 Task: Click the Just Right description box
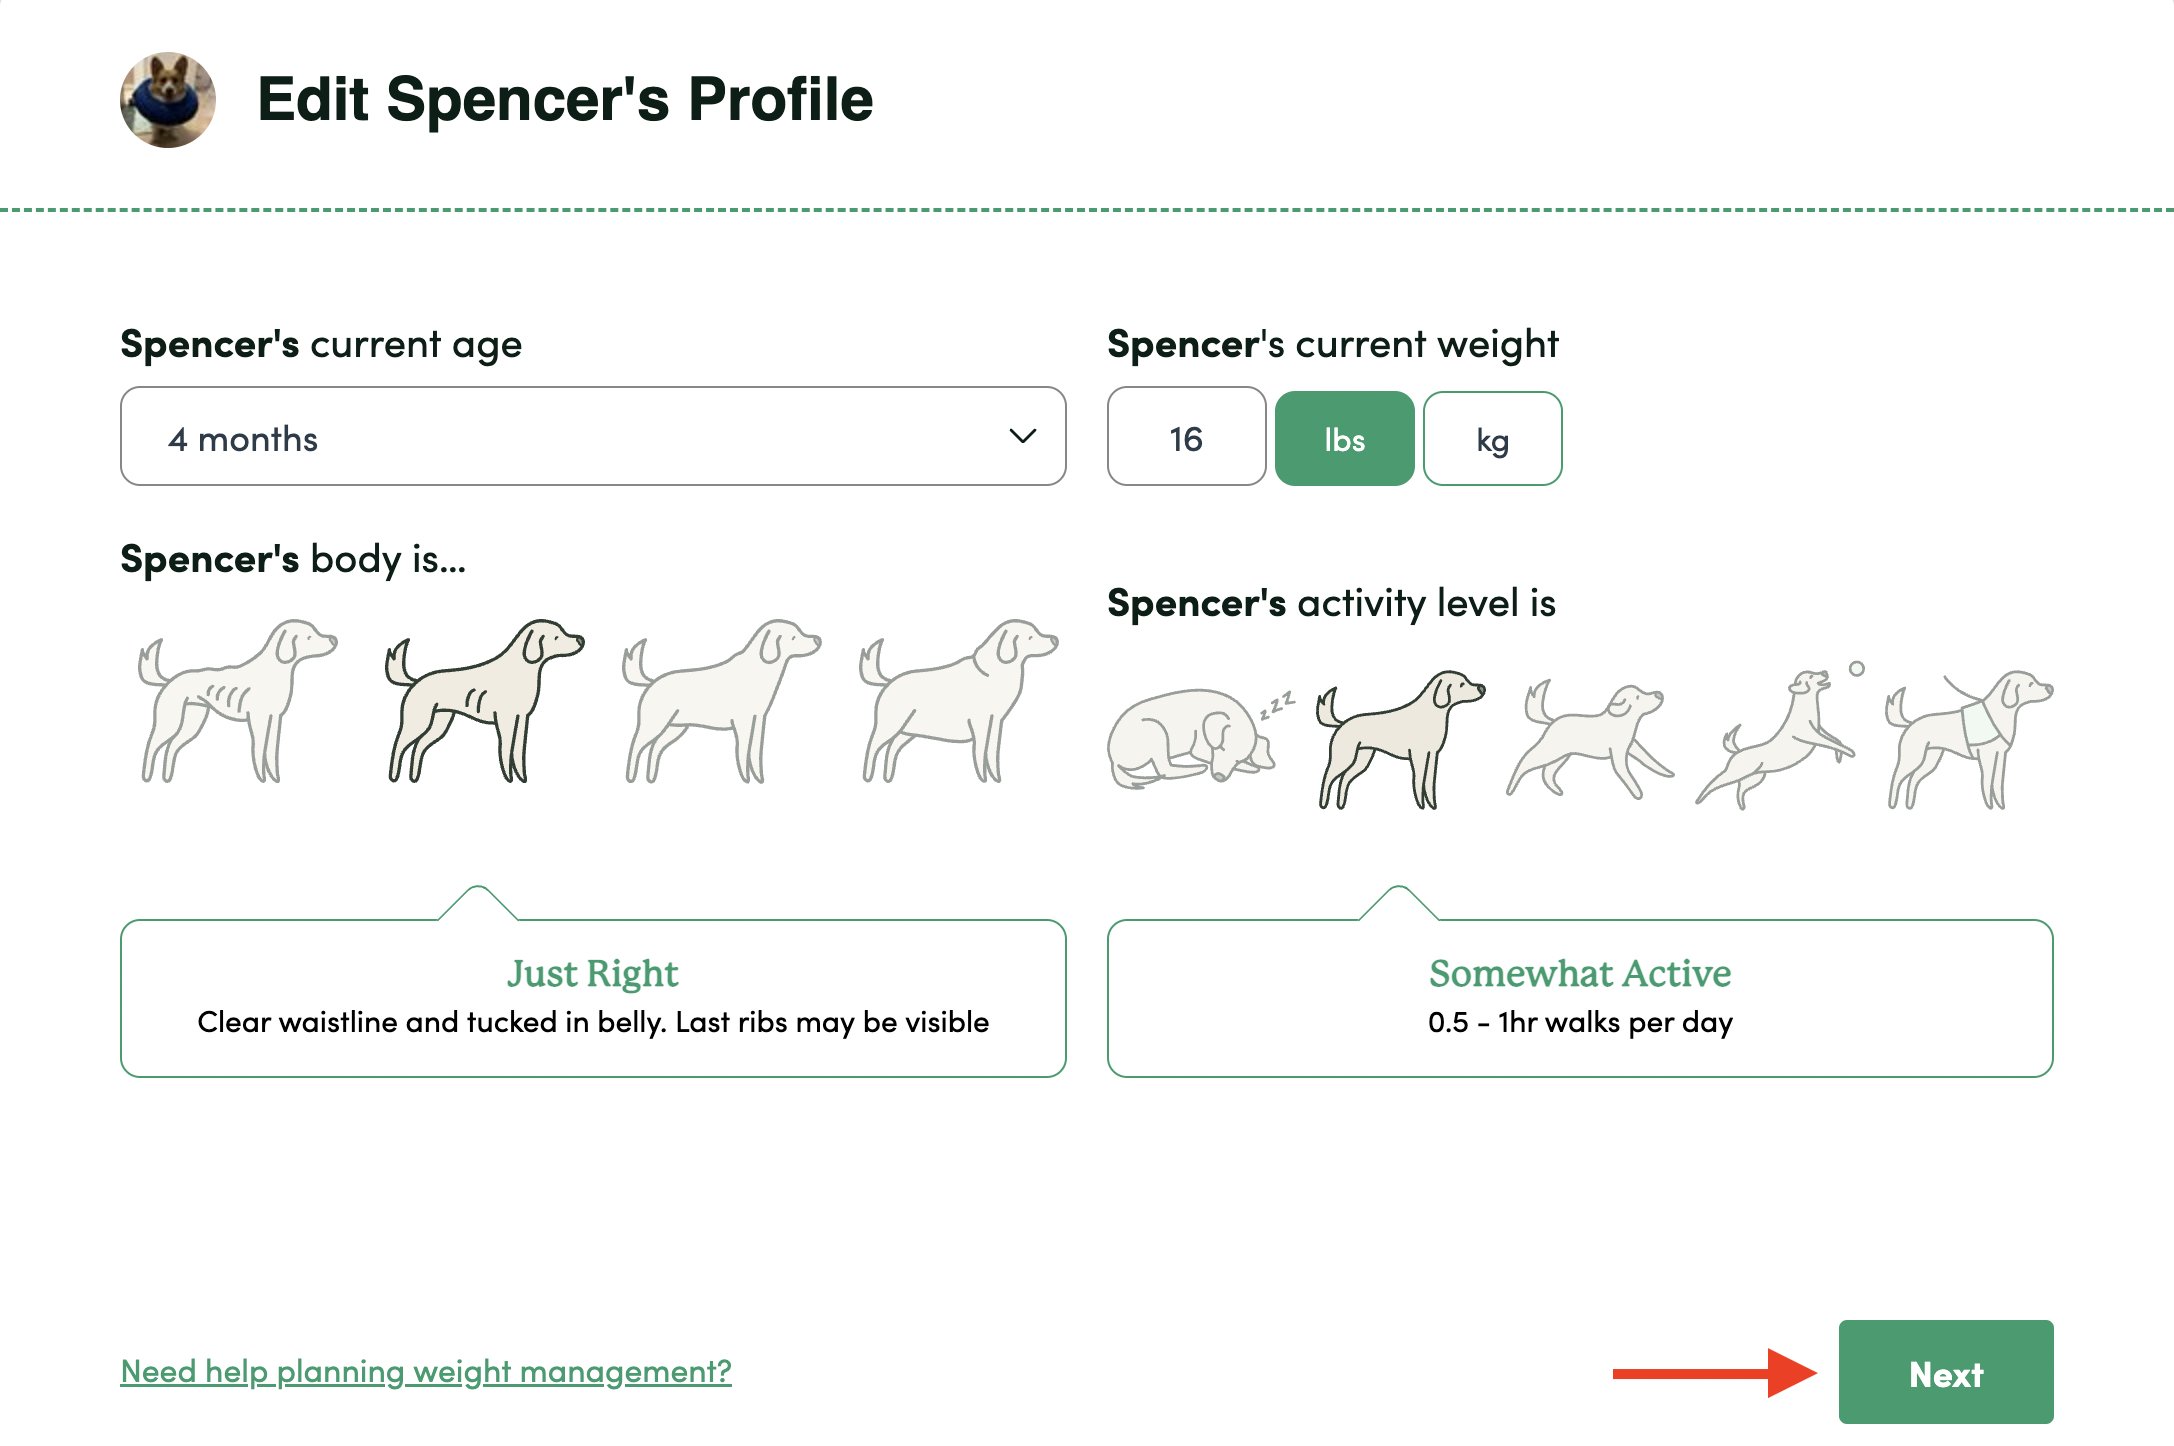[592, 998]
